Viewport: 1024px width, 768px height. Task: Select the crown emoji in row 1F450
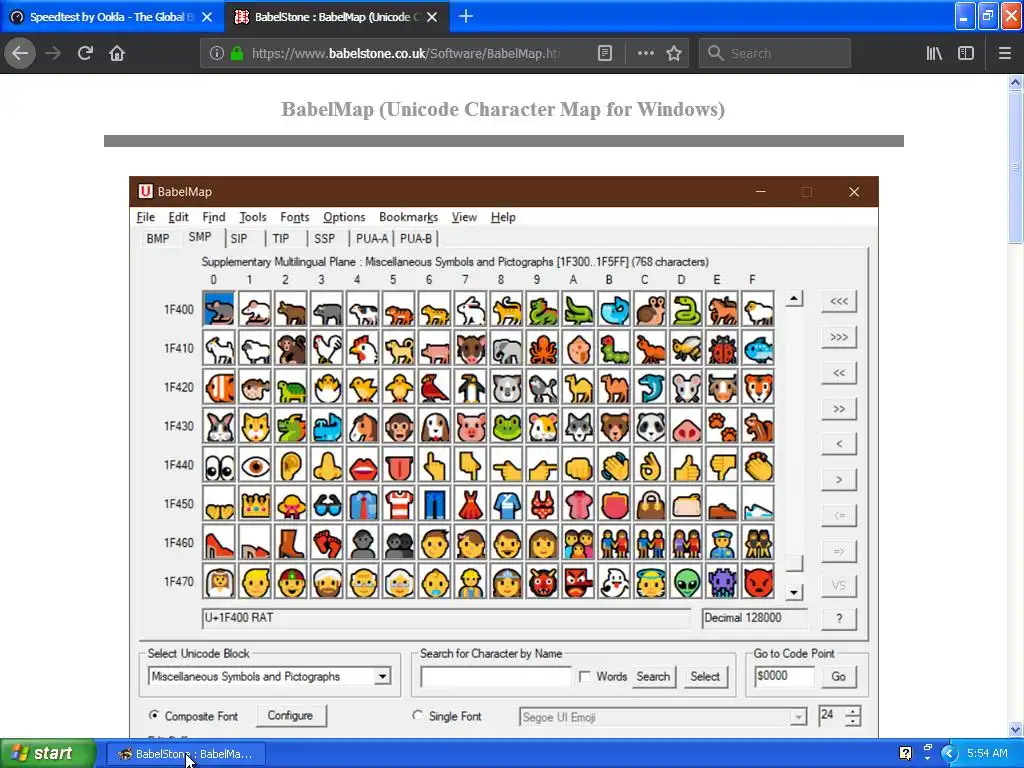click(x=255, y=504)
